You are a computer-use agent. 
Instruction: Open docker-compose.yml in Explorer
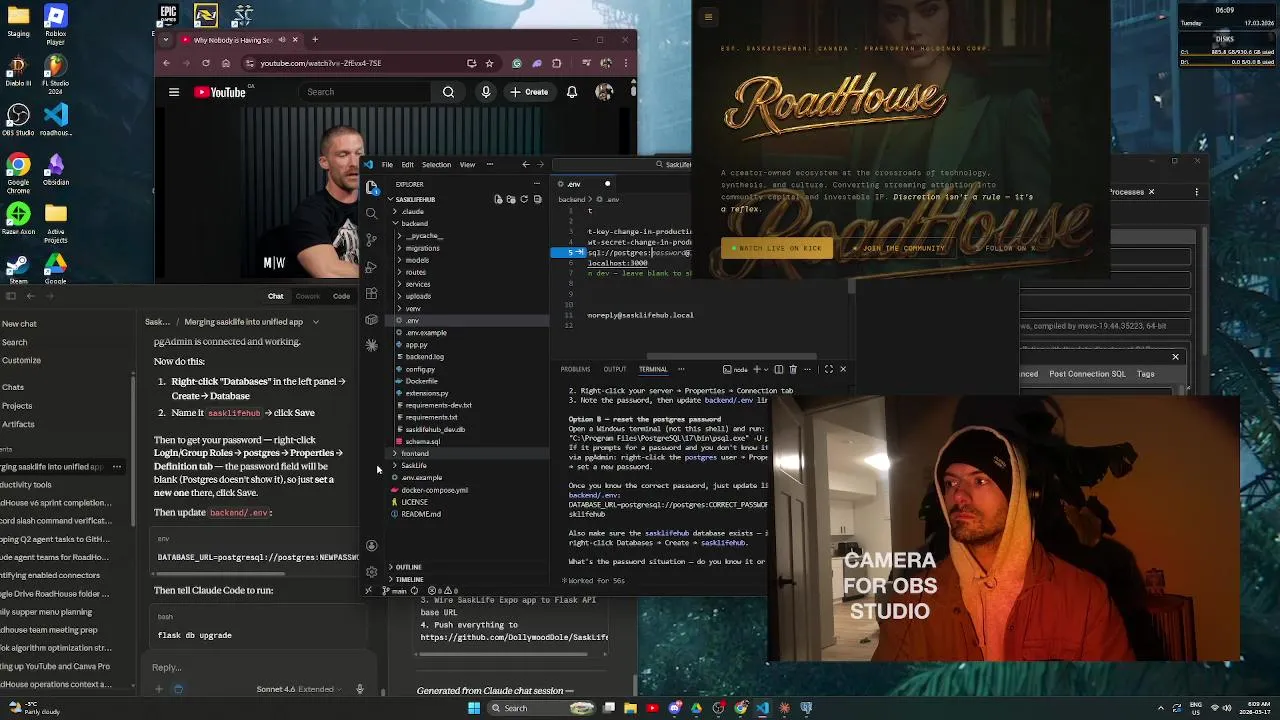tap(434, 490)
